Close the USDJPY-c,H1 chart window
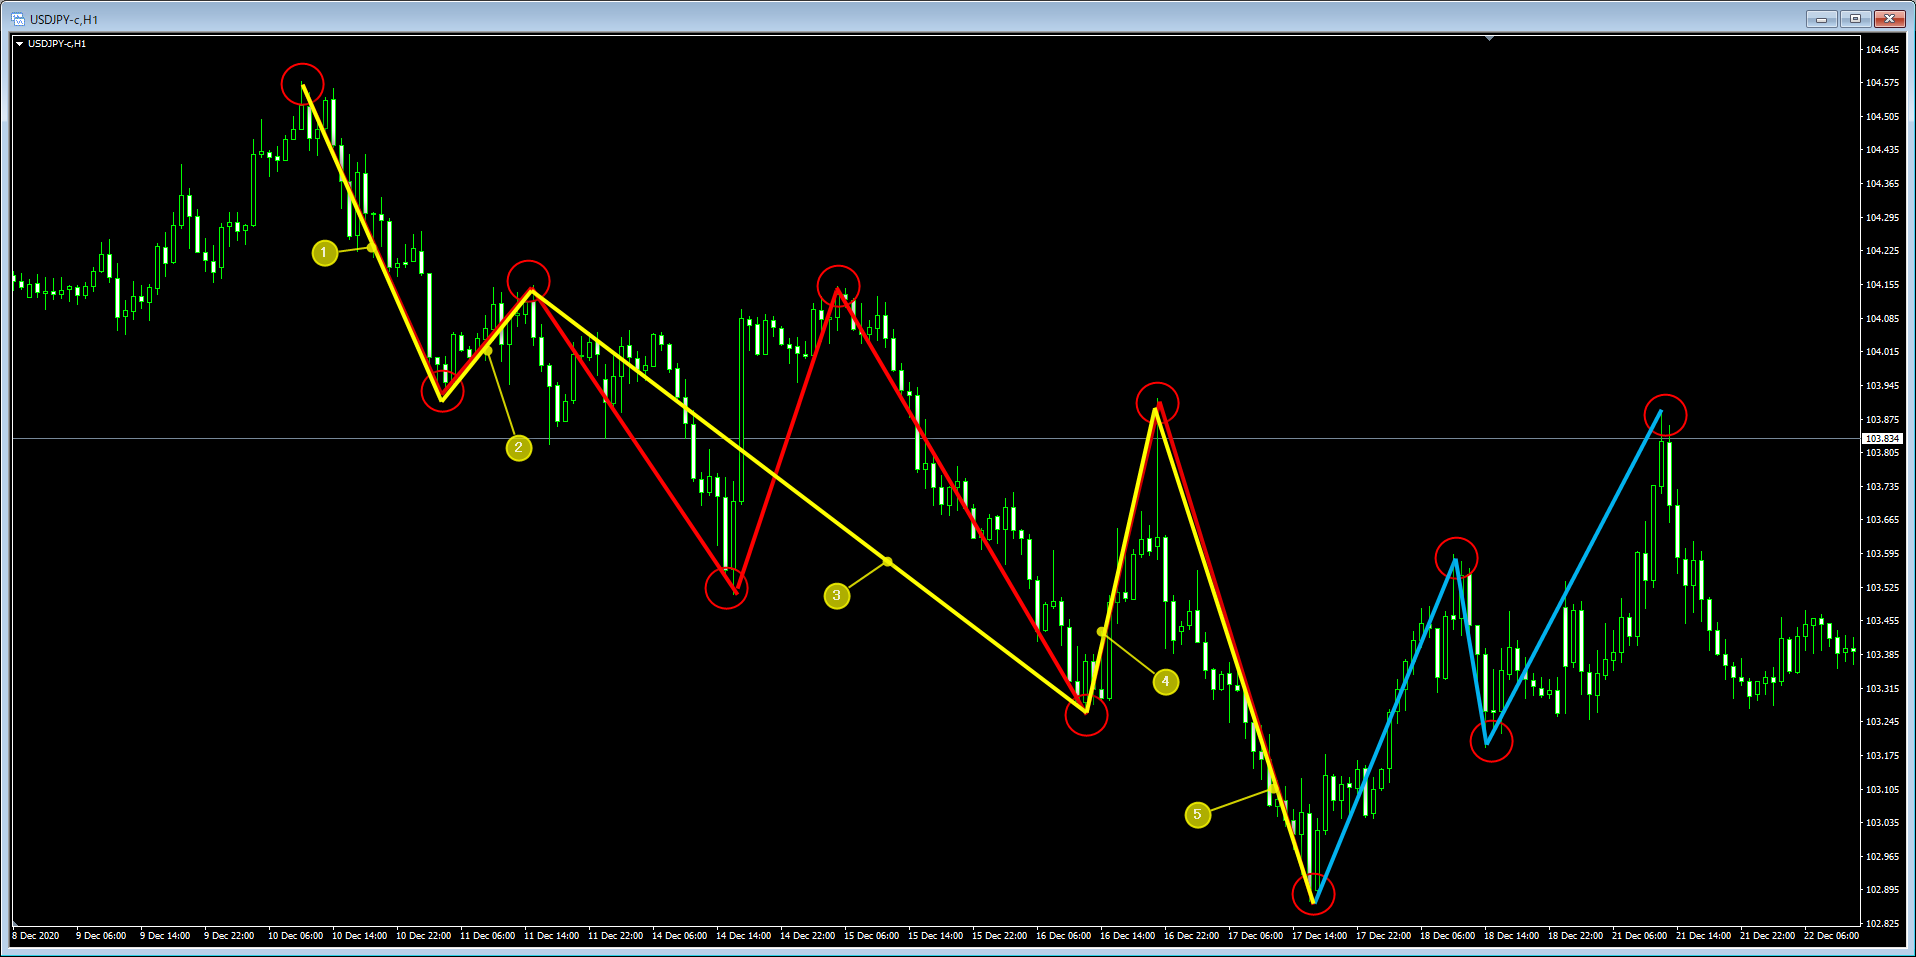The width and height of the screenshot is (1916, 957). pyautogui.click(x=1889, y=19)
